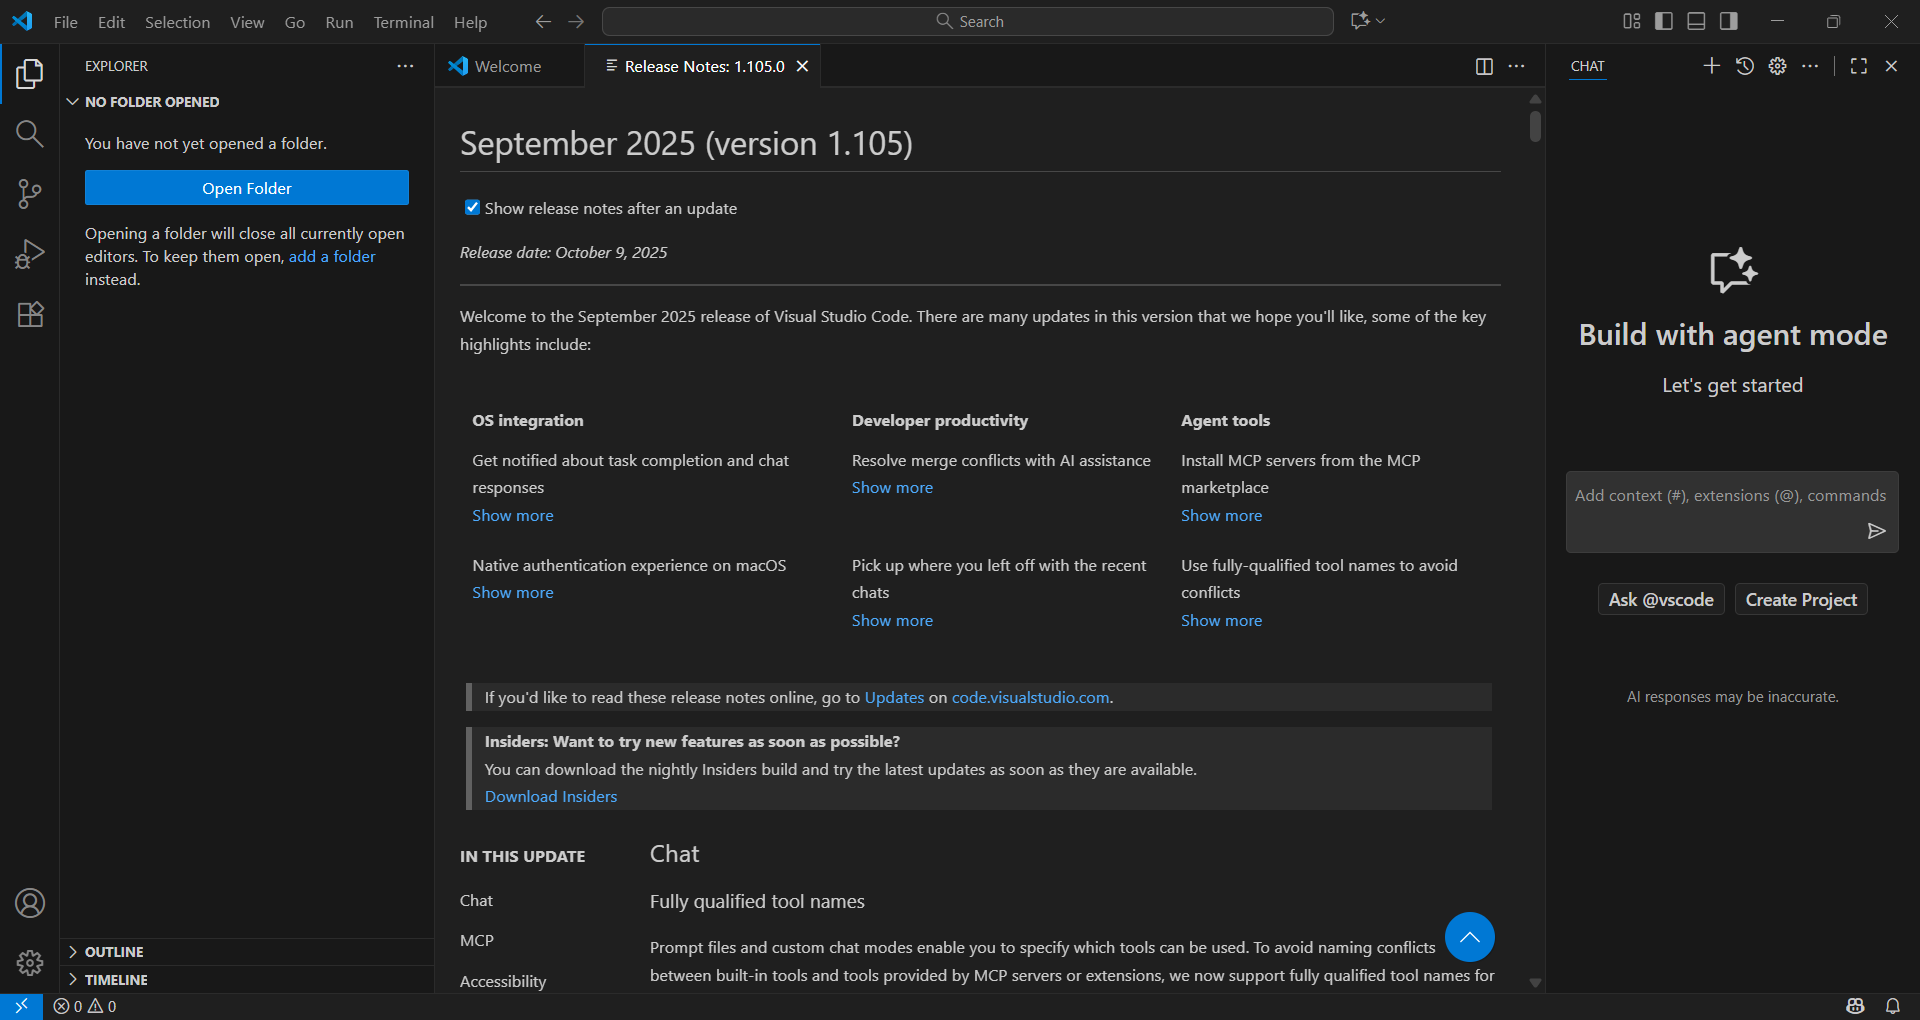Jump to Accessibility in this update list
1920x1020 pixels.
[x=503, y=981]
